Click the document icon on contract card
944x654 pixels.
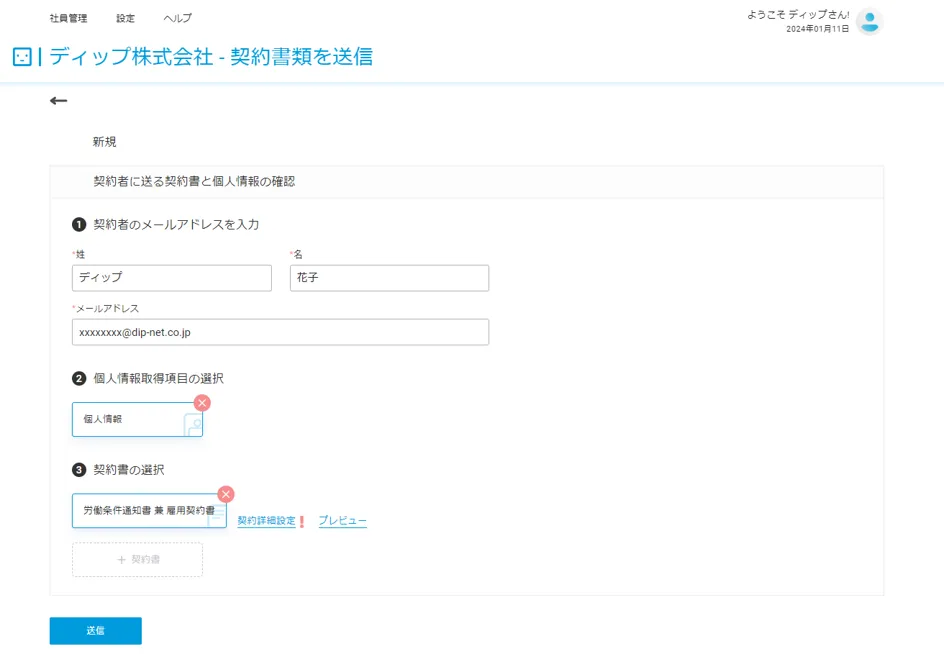tap(217, 516)
